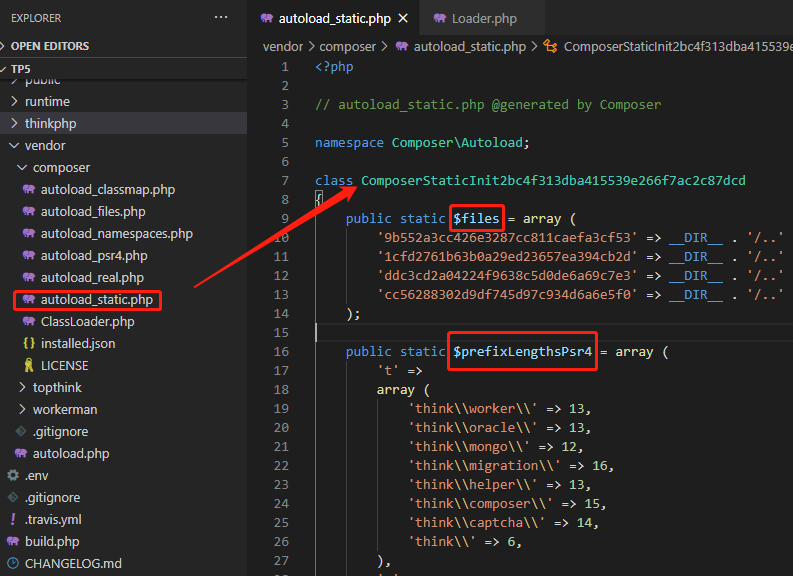Click the JSON braces icon beside installed.json

[29, 343]
